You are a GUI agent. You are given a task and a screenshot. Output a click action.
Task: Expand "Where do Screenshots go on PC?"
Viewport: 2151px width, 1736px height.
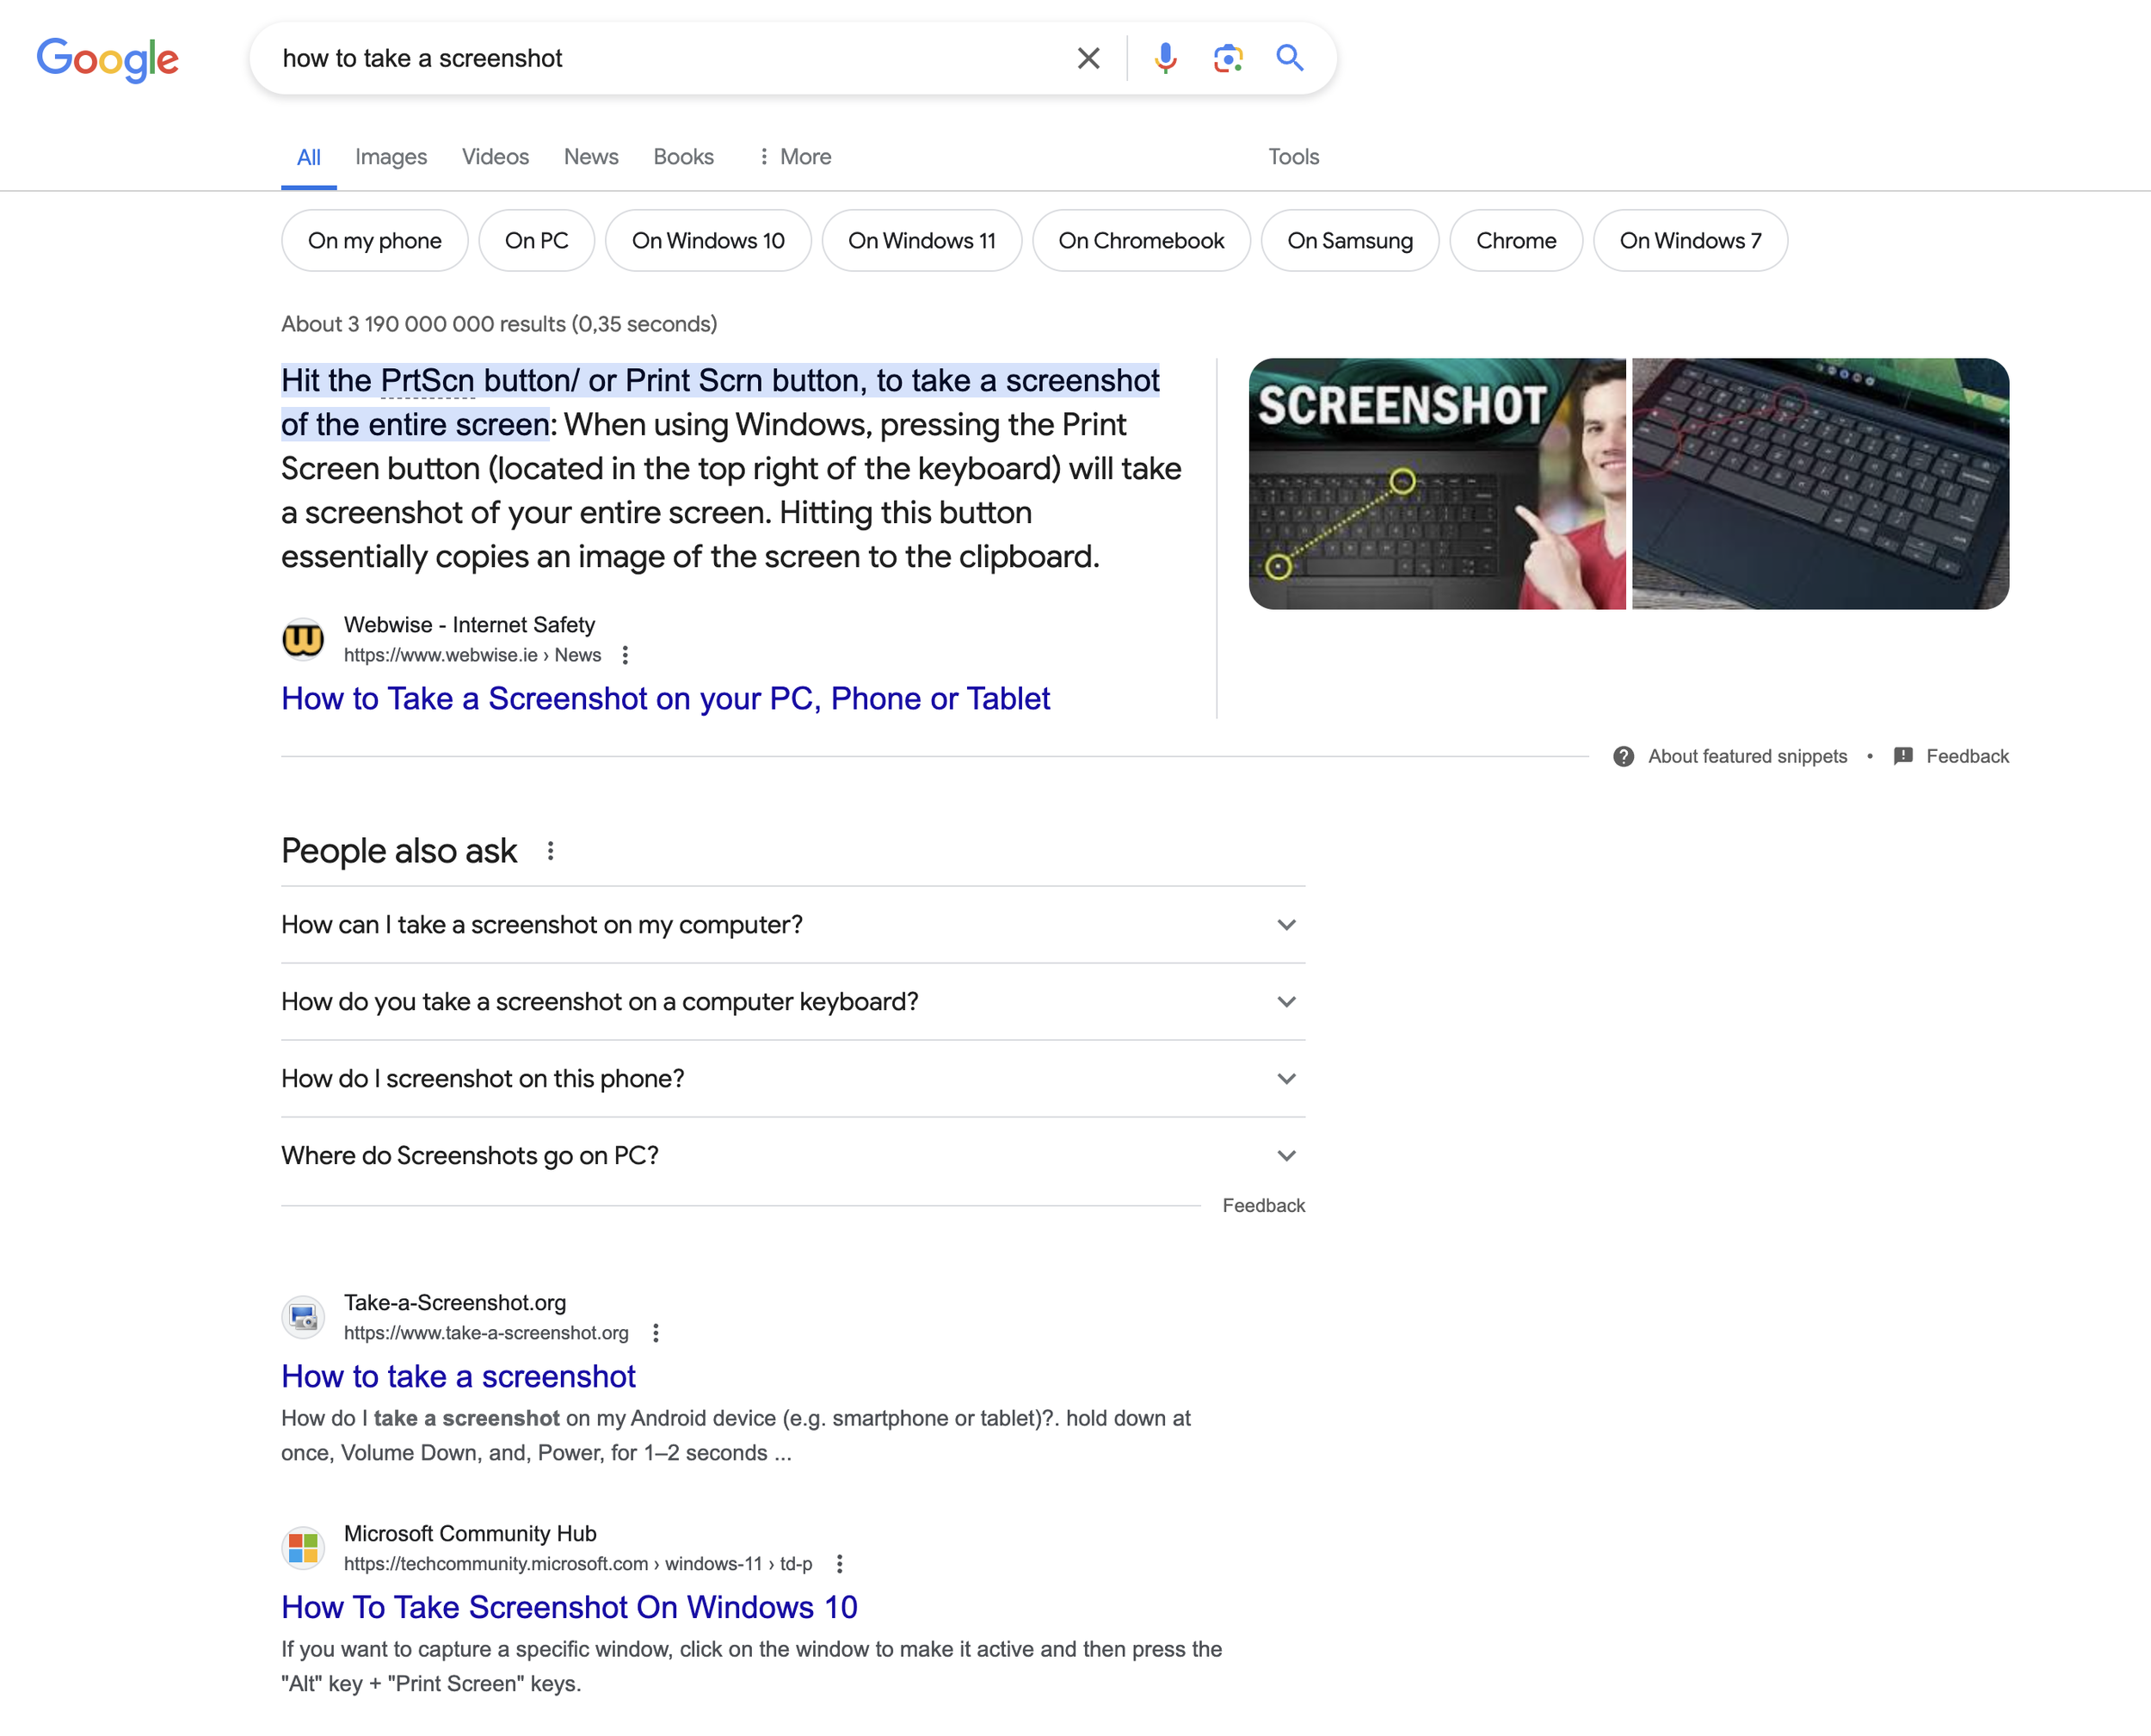pos(1286,1156)
